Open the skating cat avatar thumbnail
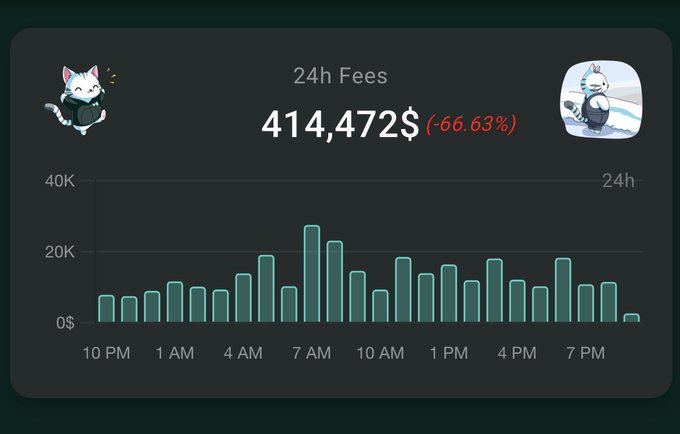The width and height of the screenshot is (680, 434). click(602, 100)
